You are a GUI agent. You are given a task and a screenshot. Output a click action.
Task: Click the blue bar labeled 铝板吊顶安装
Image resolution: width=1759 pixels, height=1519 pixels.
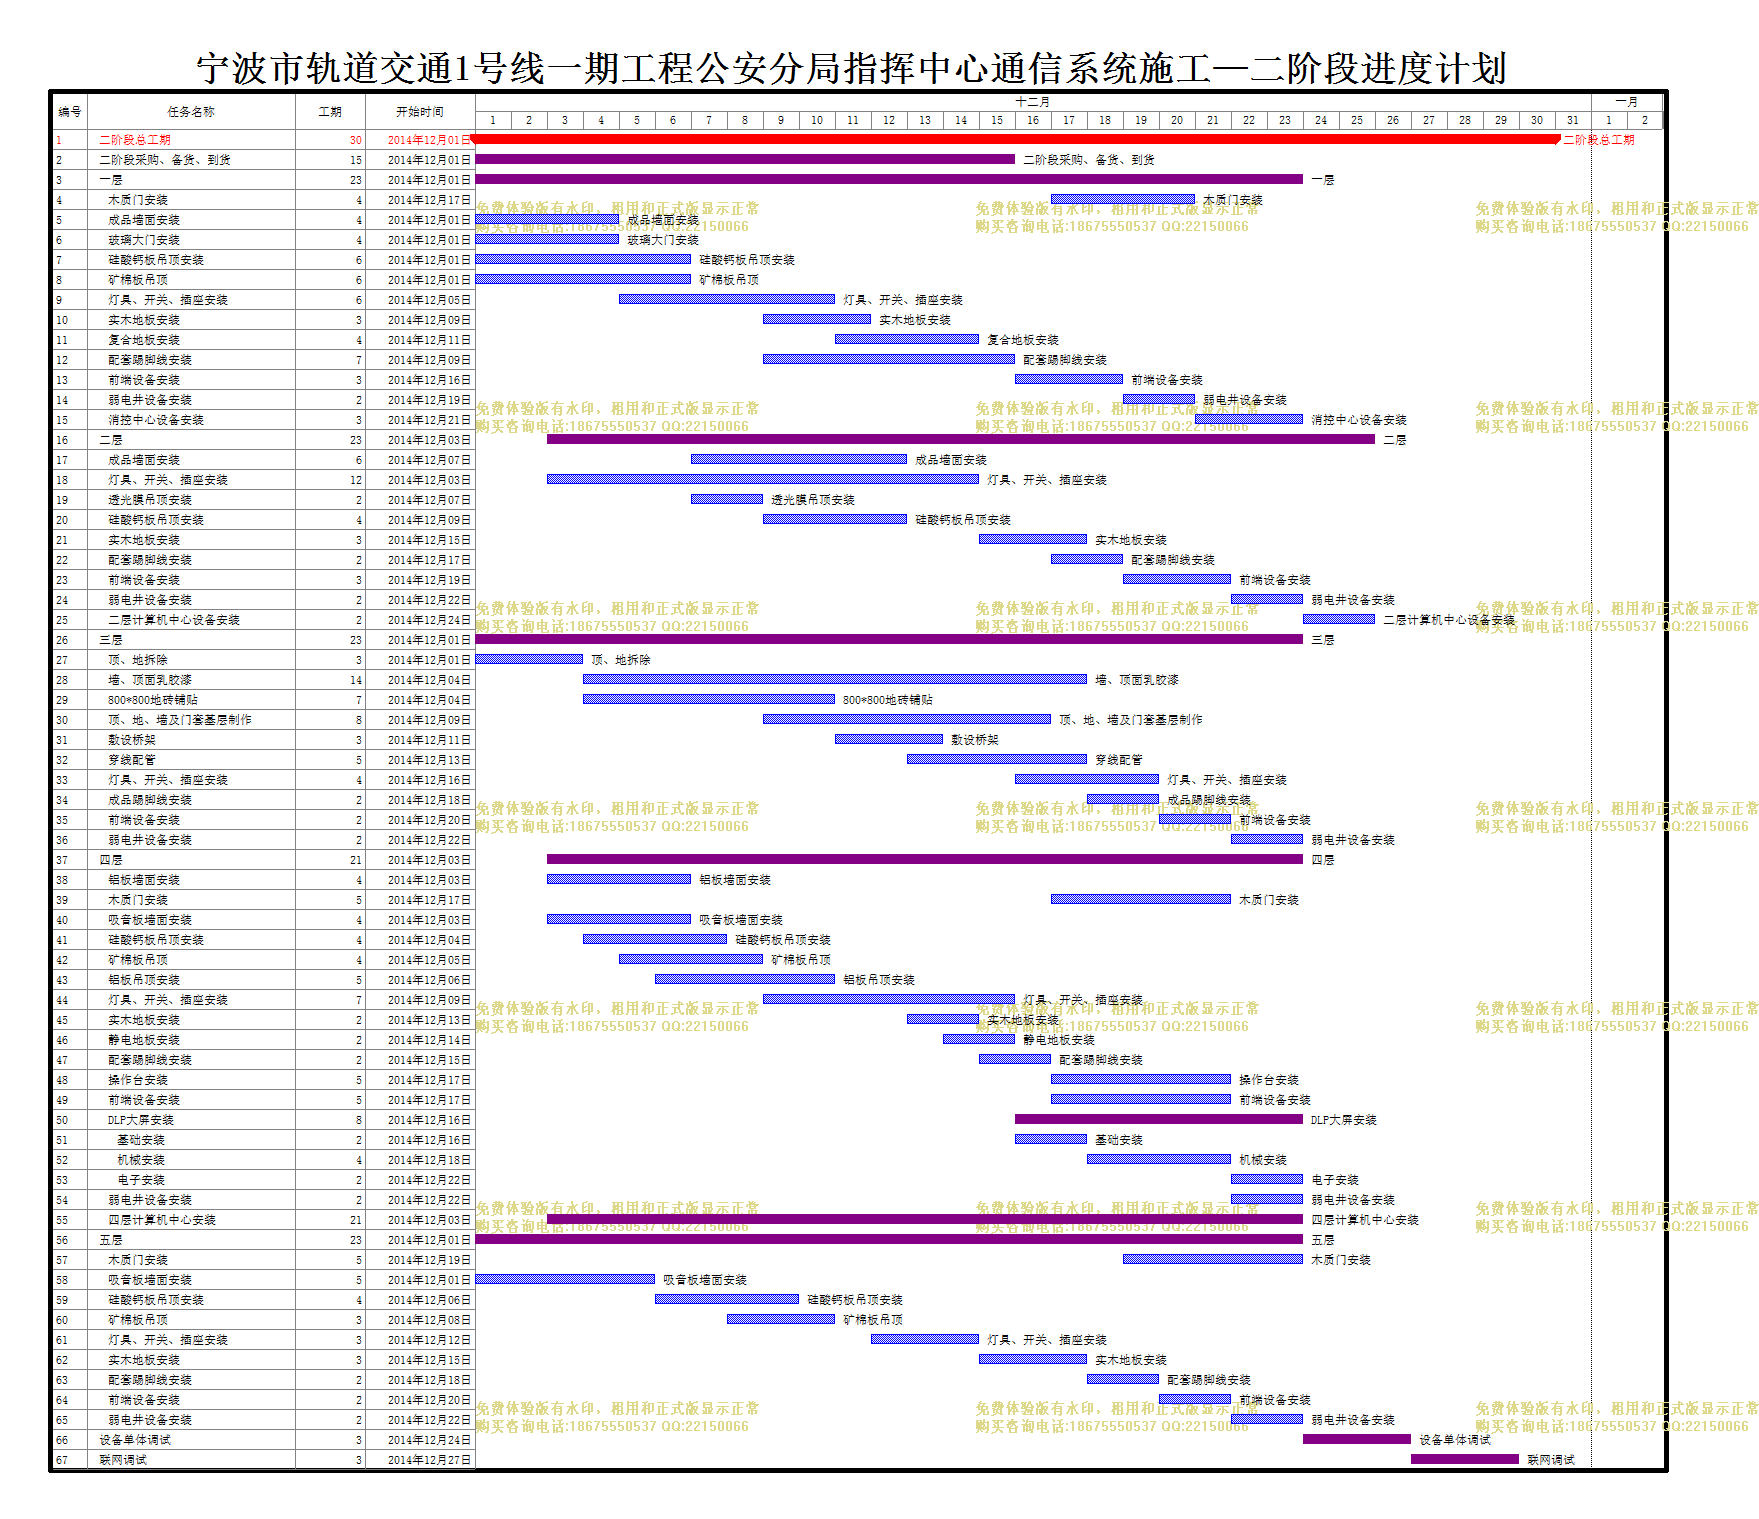click(745, 979)
